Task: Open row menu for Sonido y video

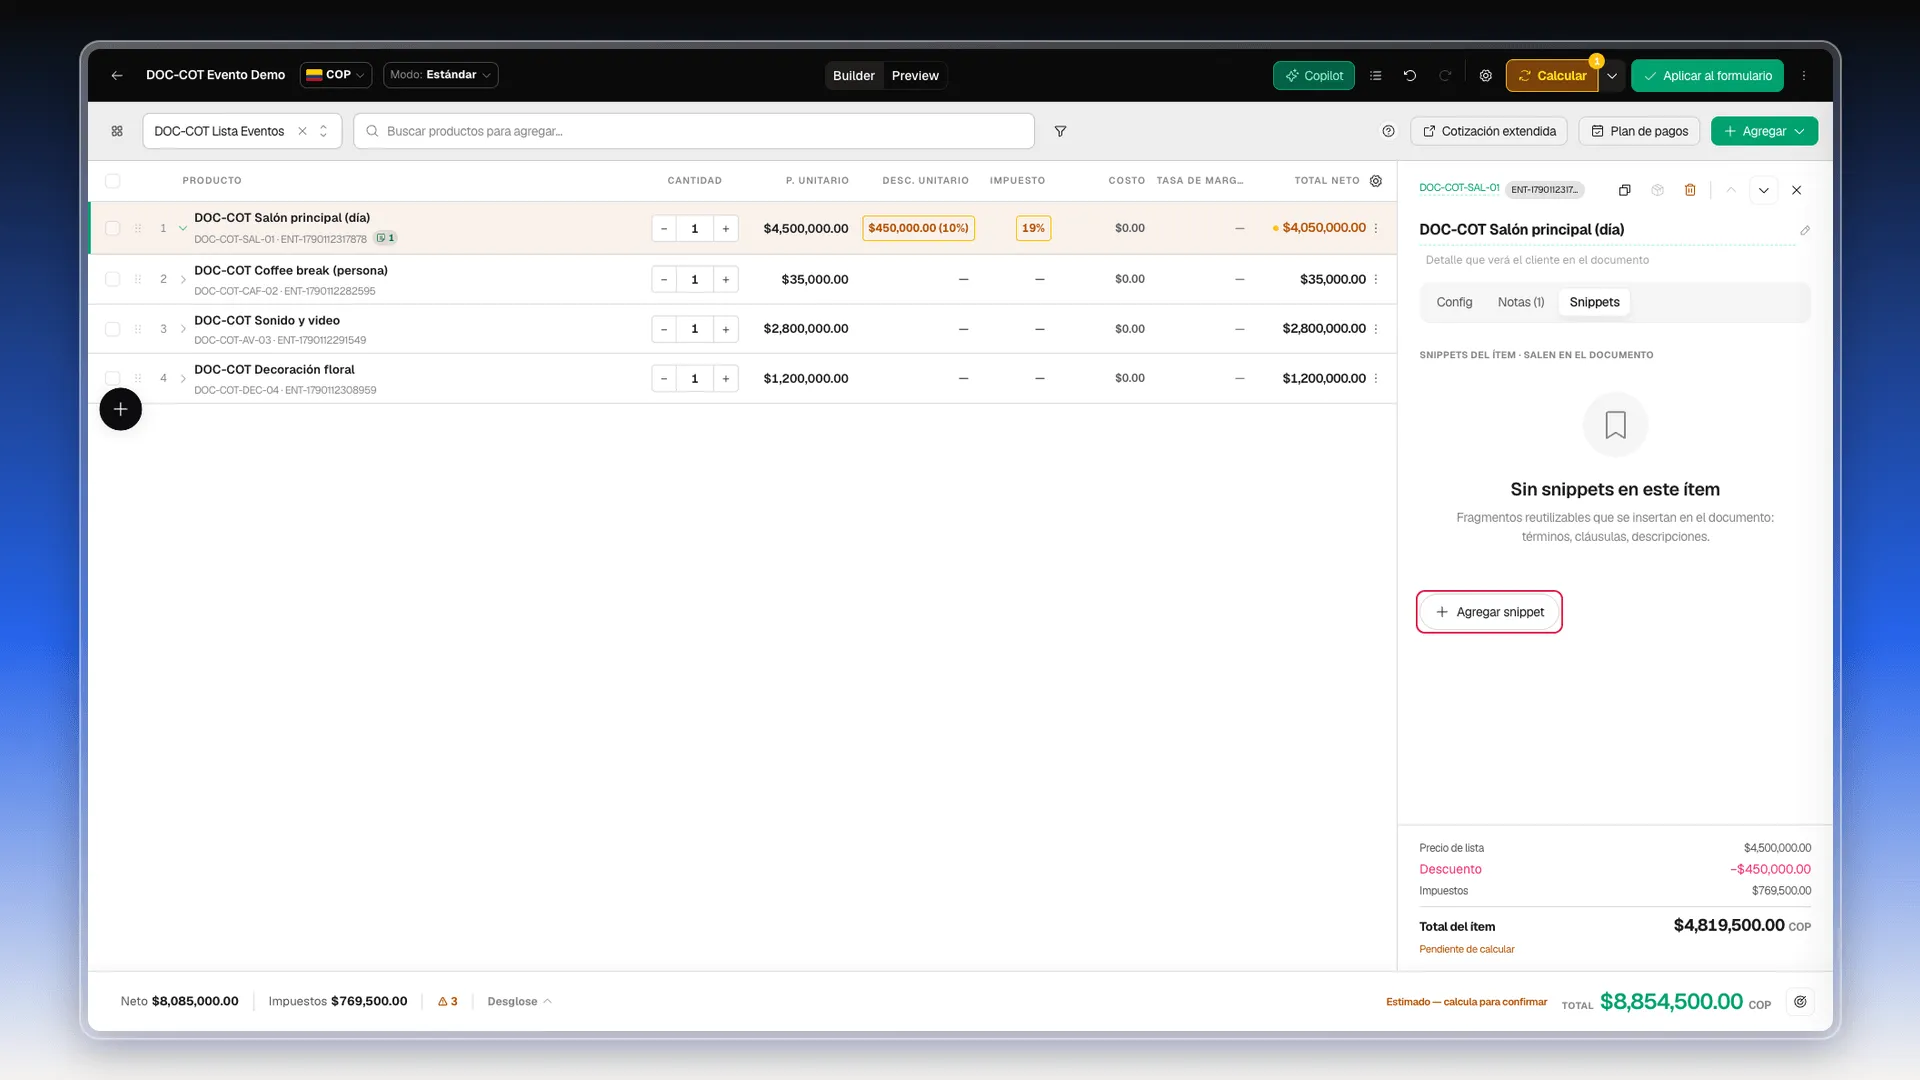Action: click(x=1376, y=329)
